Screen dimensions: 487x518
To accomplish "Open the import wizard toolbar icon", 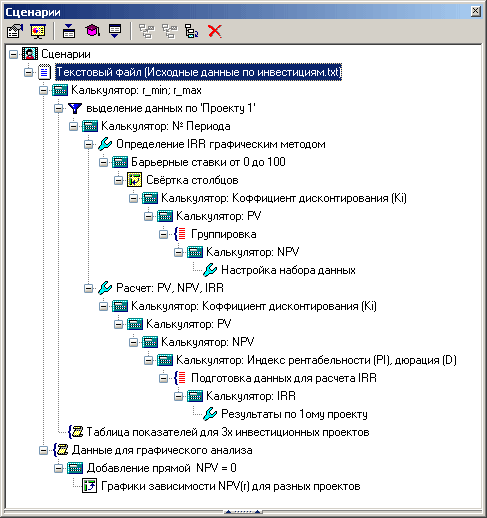I will [69, 31].
